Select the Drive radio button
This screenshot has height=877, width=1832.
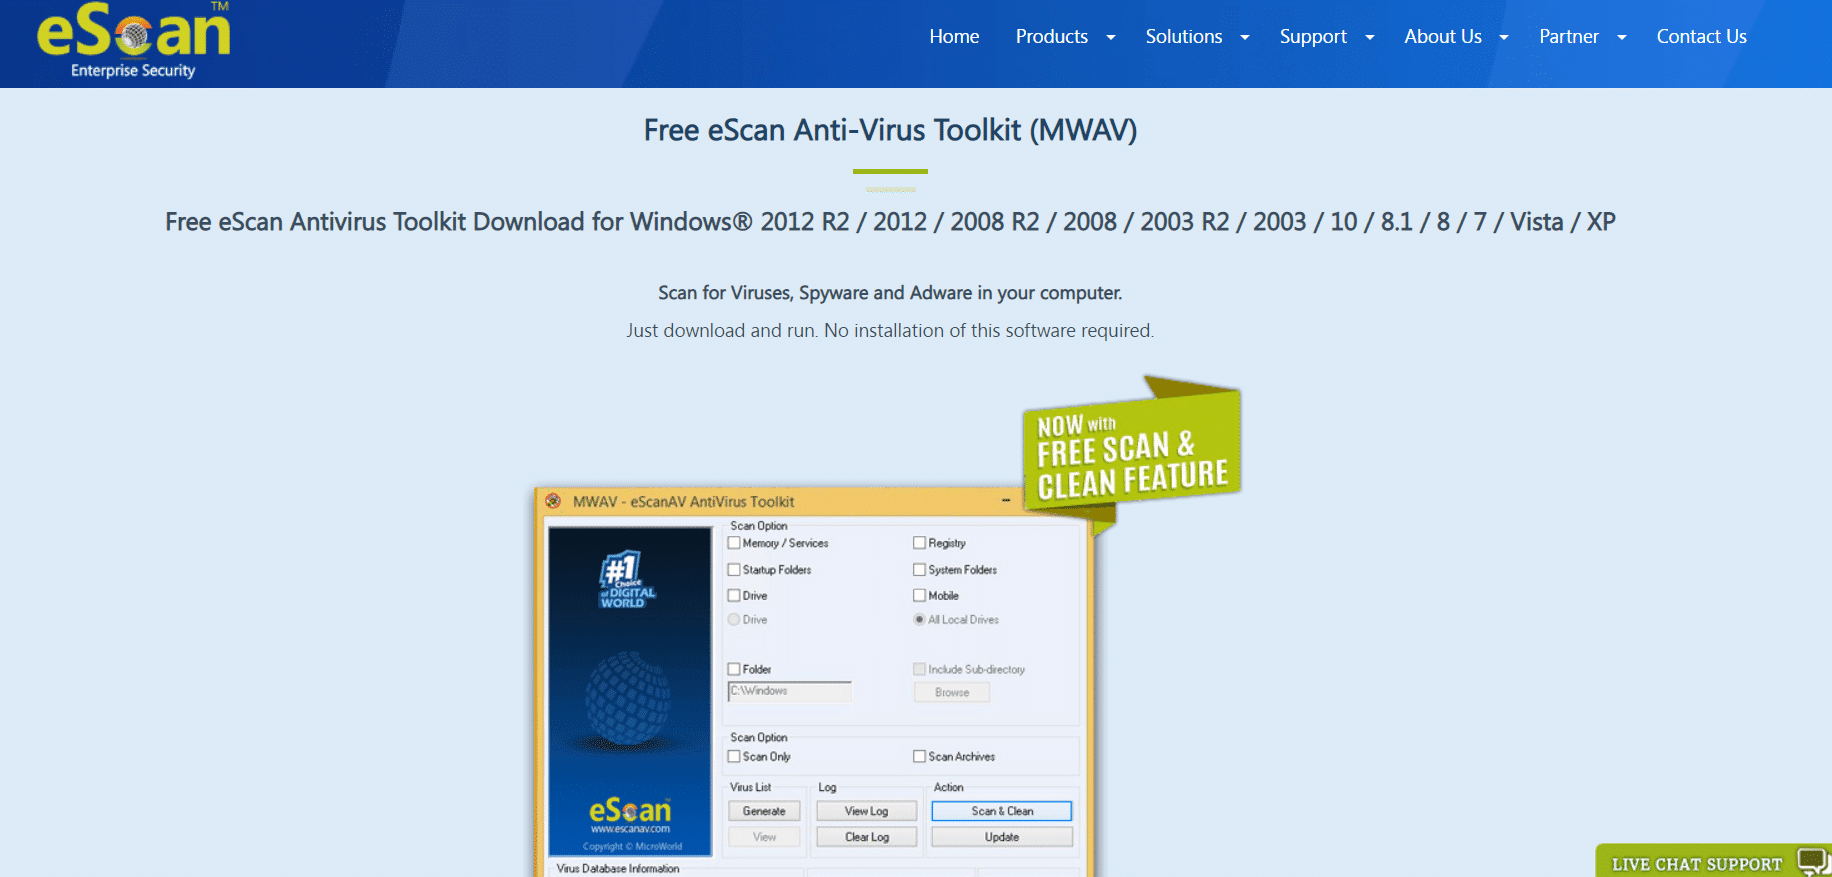(734, 620)
